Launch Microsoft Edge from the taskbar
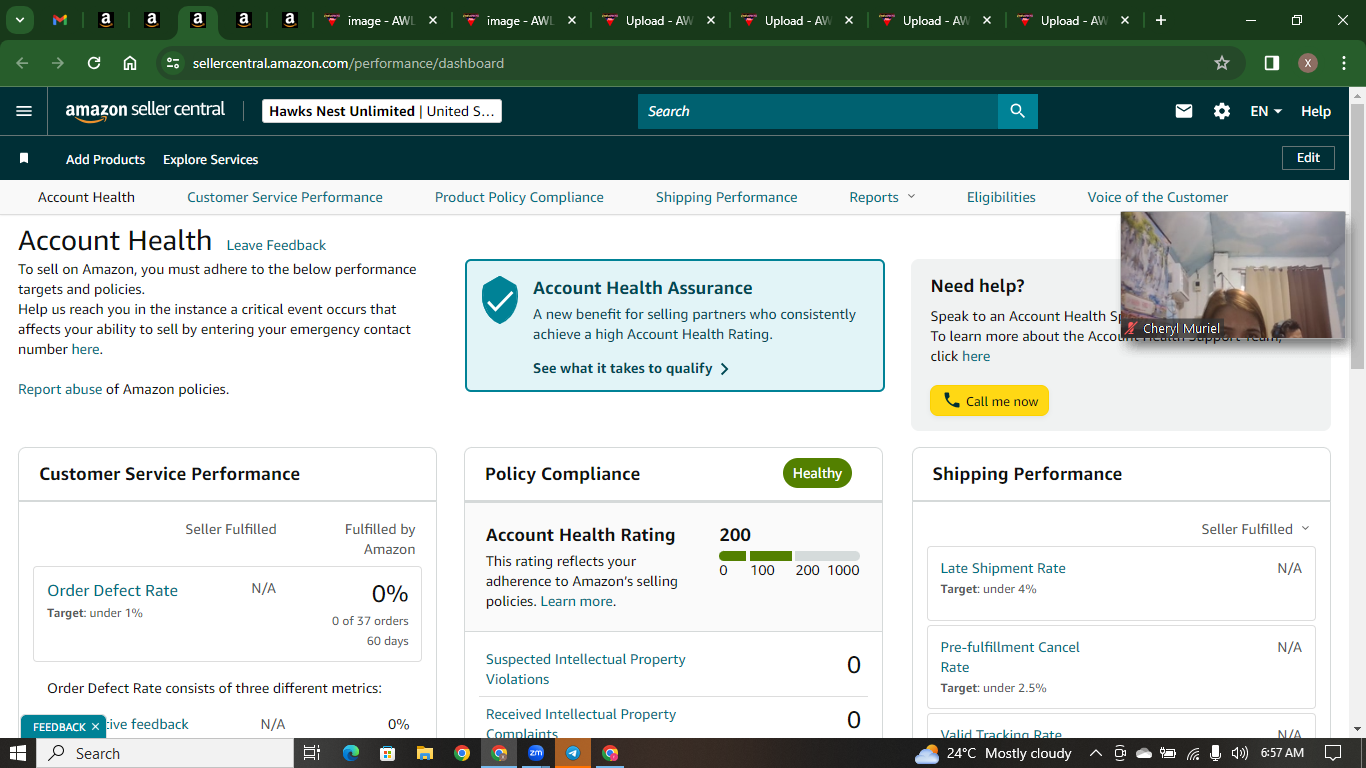 tap(350, 753)
